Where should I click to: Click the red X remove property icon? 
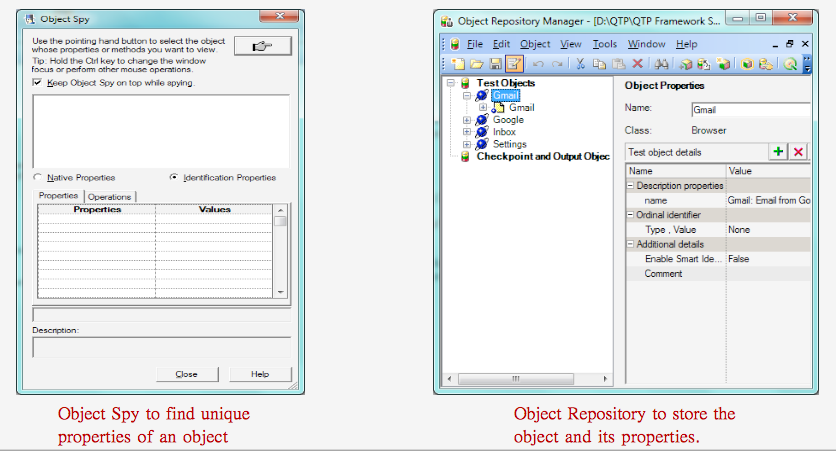[x=798, y=151]
